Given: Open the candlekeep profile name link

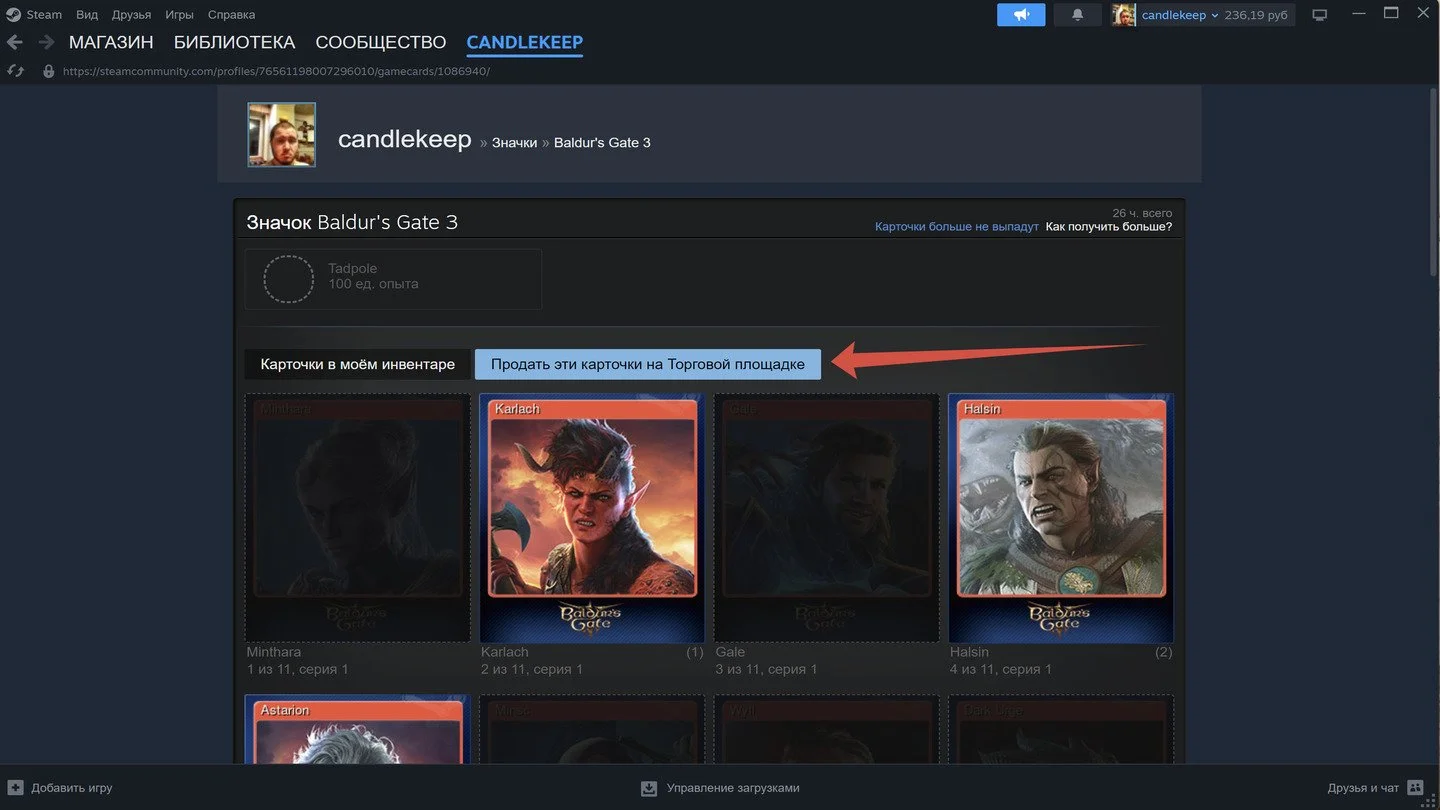Looking at the screenshot, I should pos(404,139).
